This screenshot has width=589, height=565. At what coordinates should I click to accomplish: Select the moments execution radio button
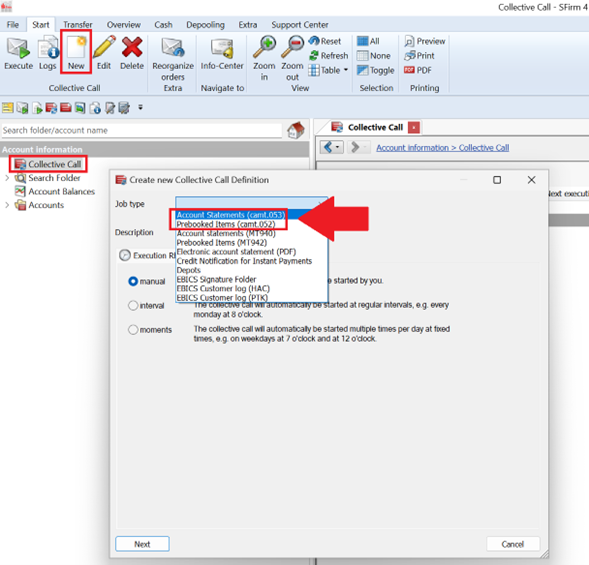tap(133, 329)
